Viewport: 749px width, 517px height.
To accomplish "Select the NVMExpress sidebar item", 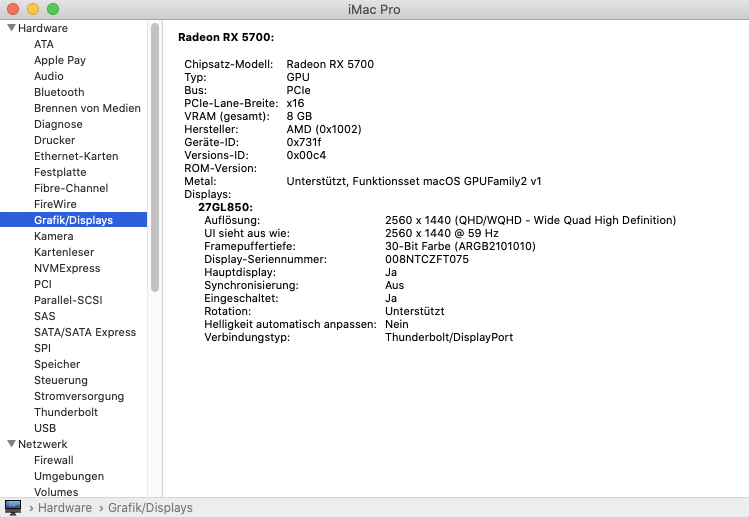I will 67,268.
